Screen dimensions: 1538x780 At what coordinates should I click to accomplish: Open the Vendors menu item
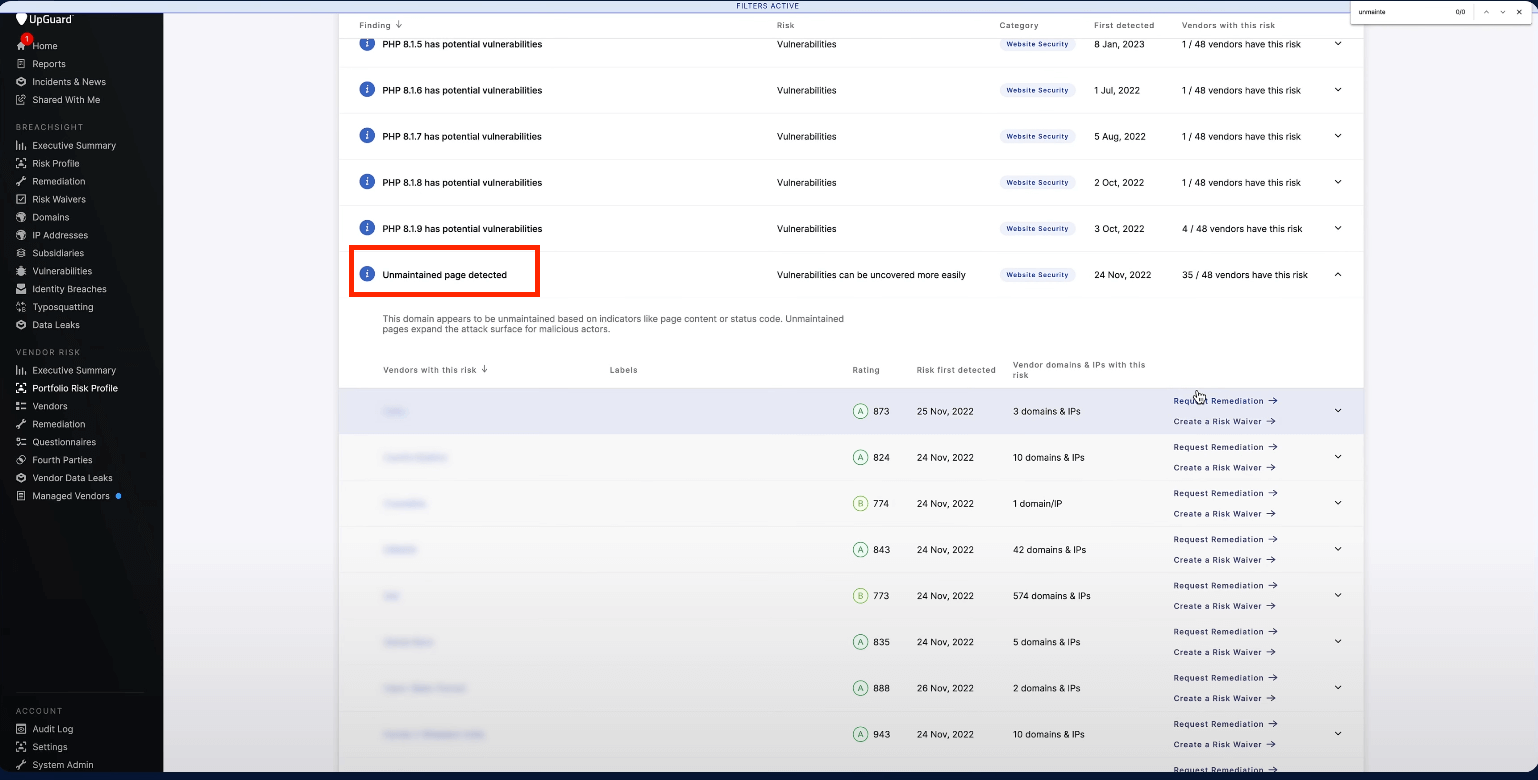pos(50,407)
